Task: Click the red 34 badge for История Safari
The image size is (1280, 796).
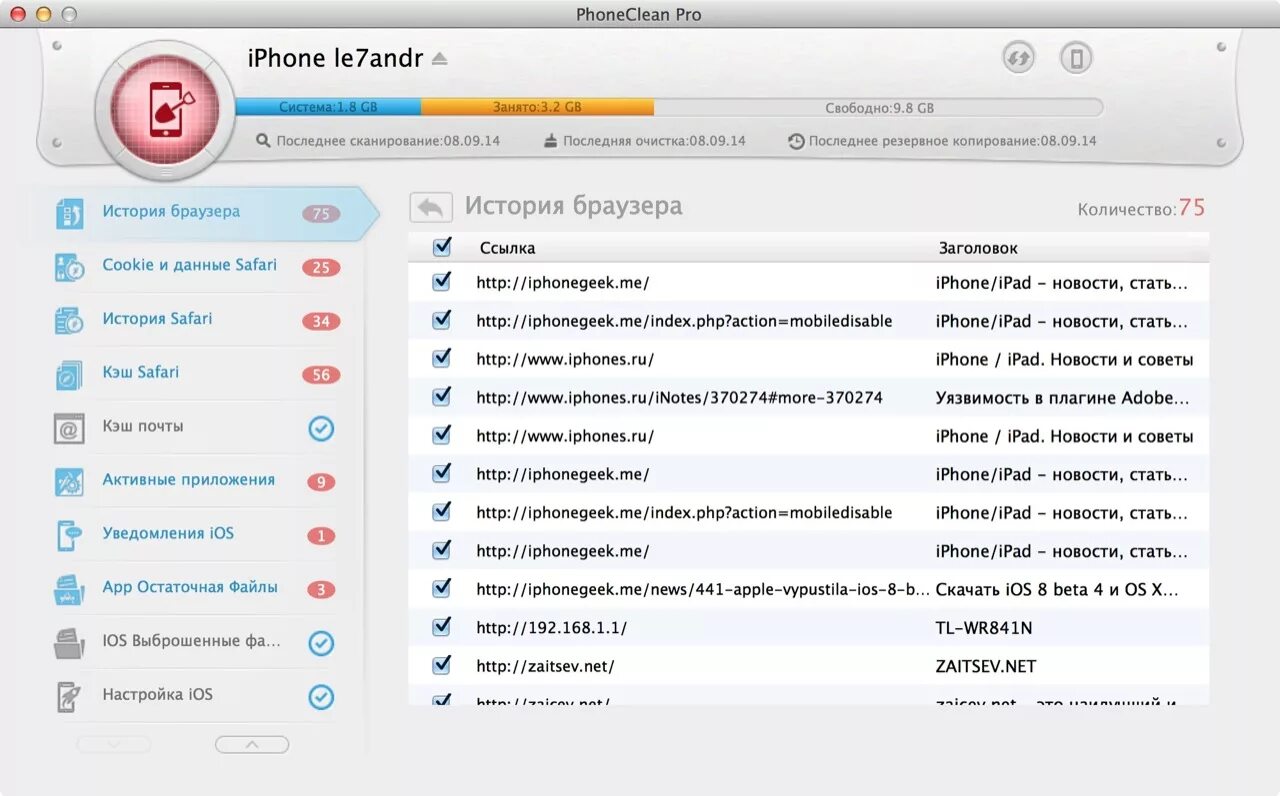Action: (321, 322)
